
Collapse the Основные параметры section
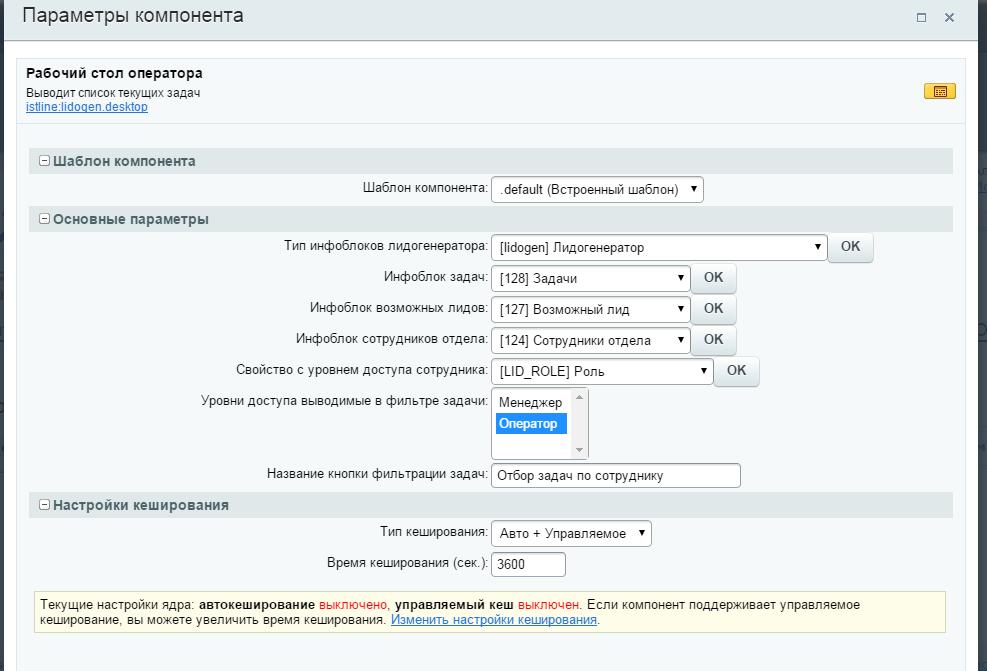(x=44, y=219)
